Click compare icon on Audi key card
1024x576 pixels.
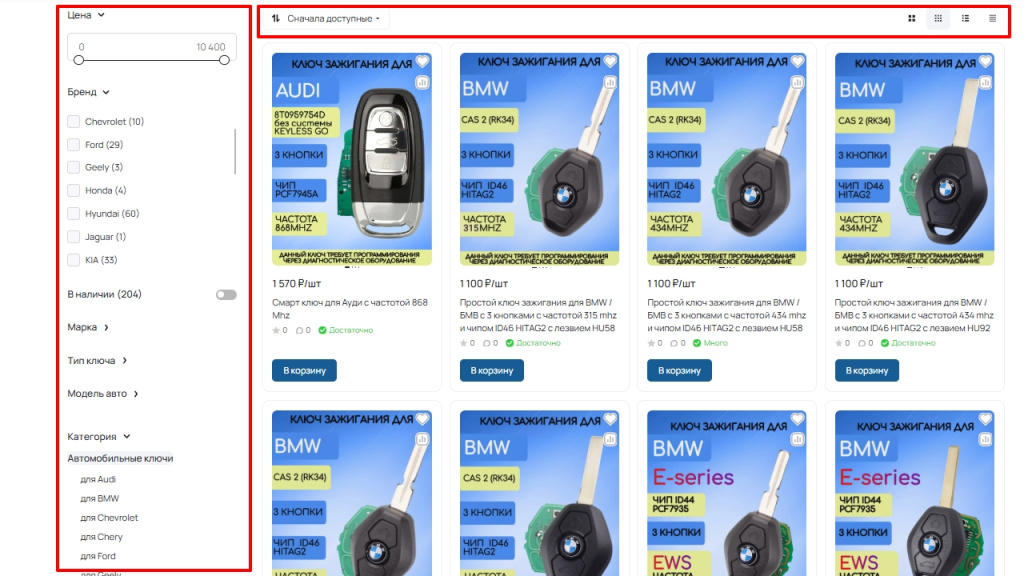[423, 83]
